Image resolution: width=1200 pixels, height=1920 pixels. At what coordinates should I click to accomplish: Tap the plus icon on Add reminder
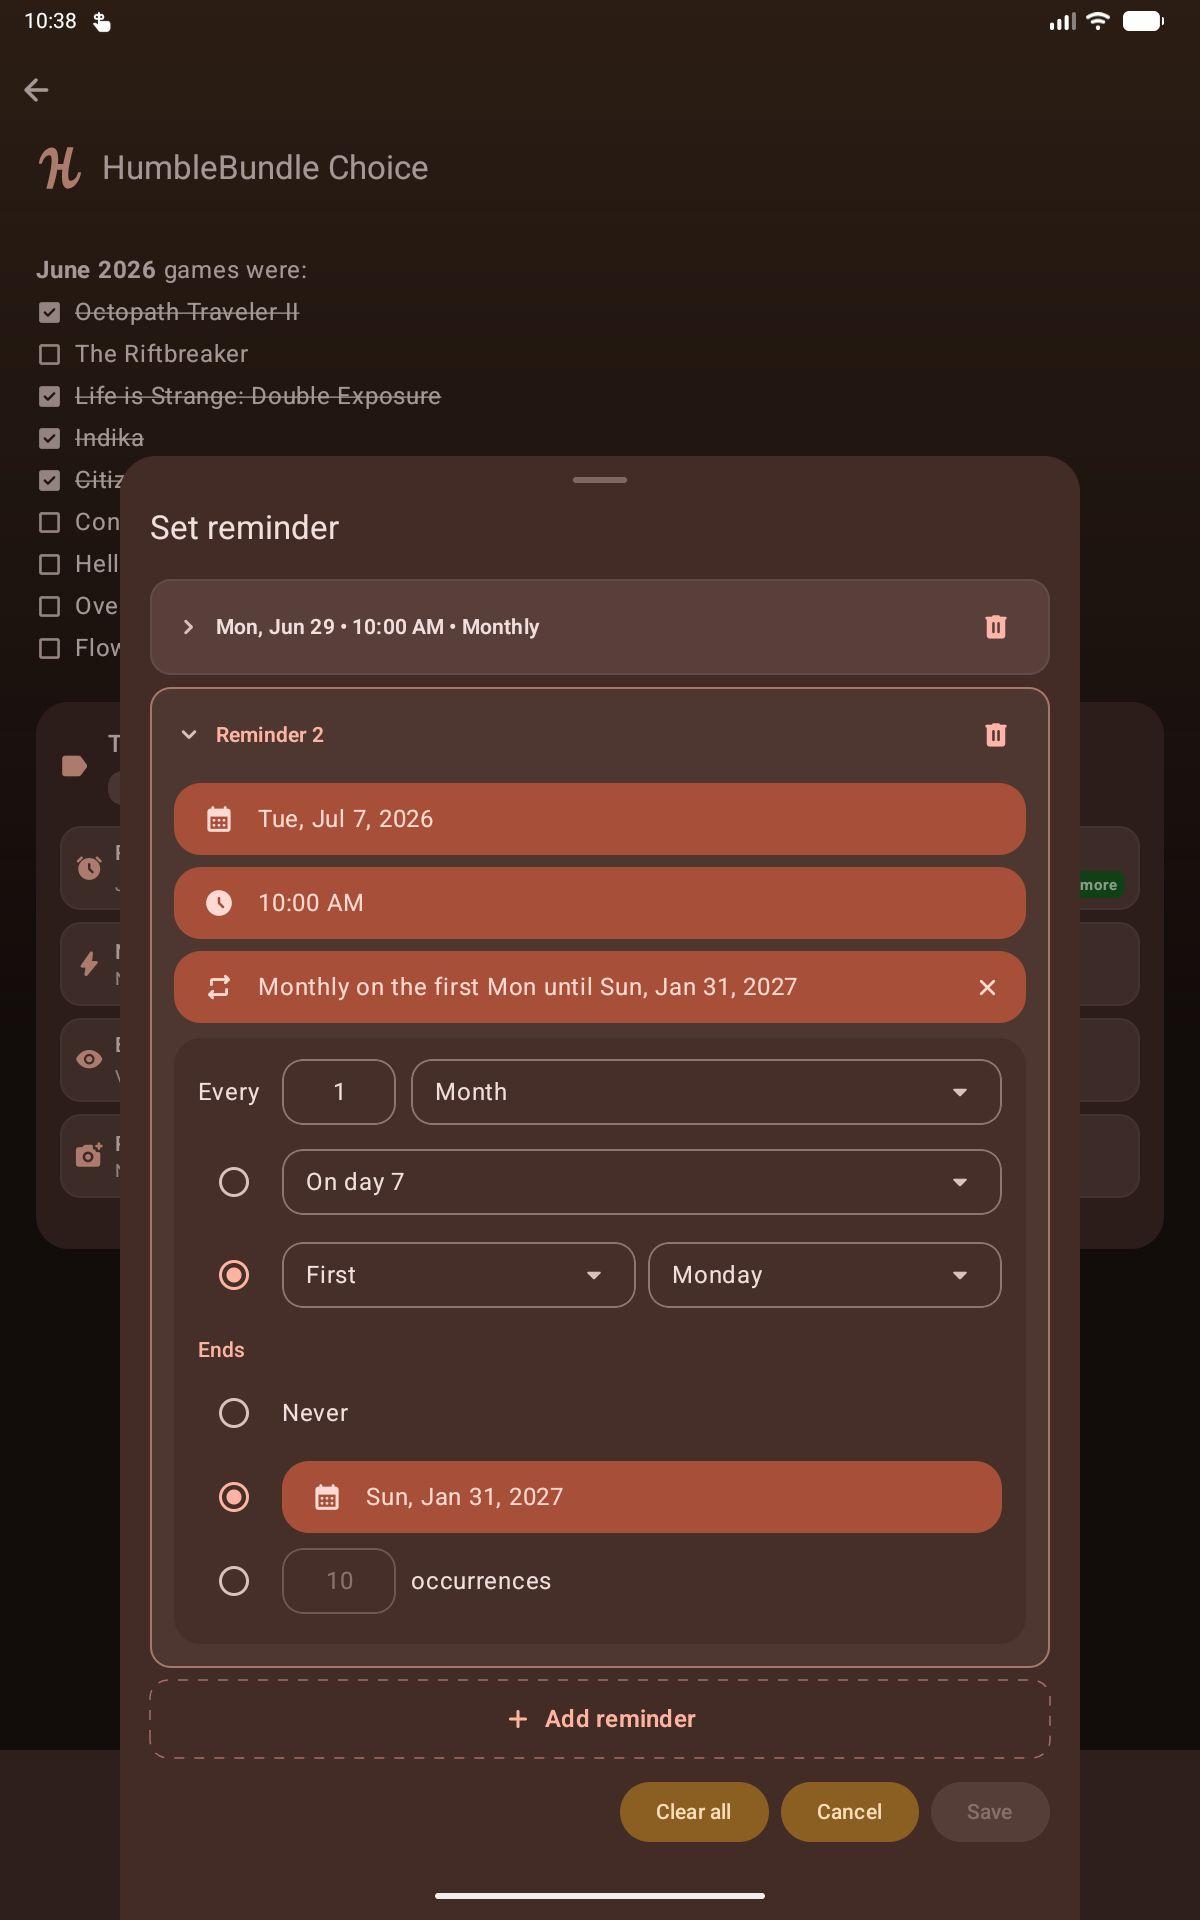(x=518, y=1719)
